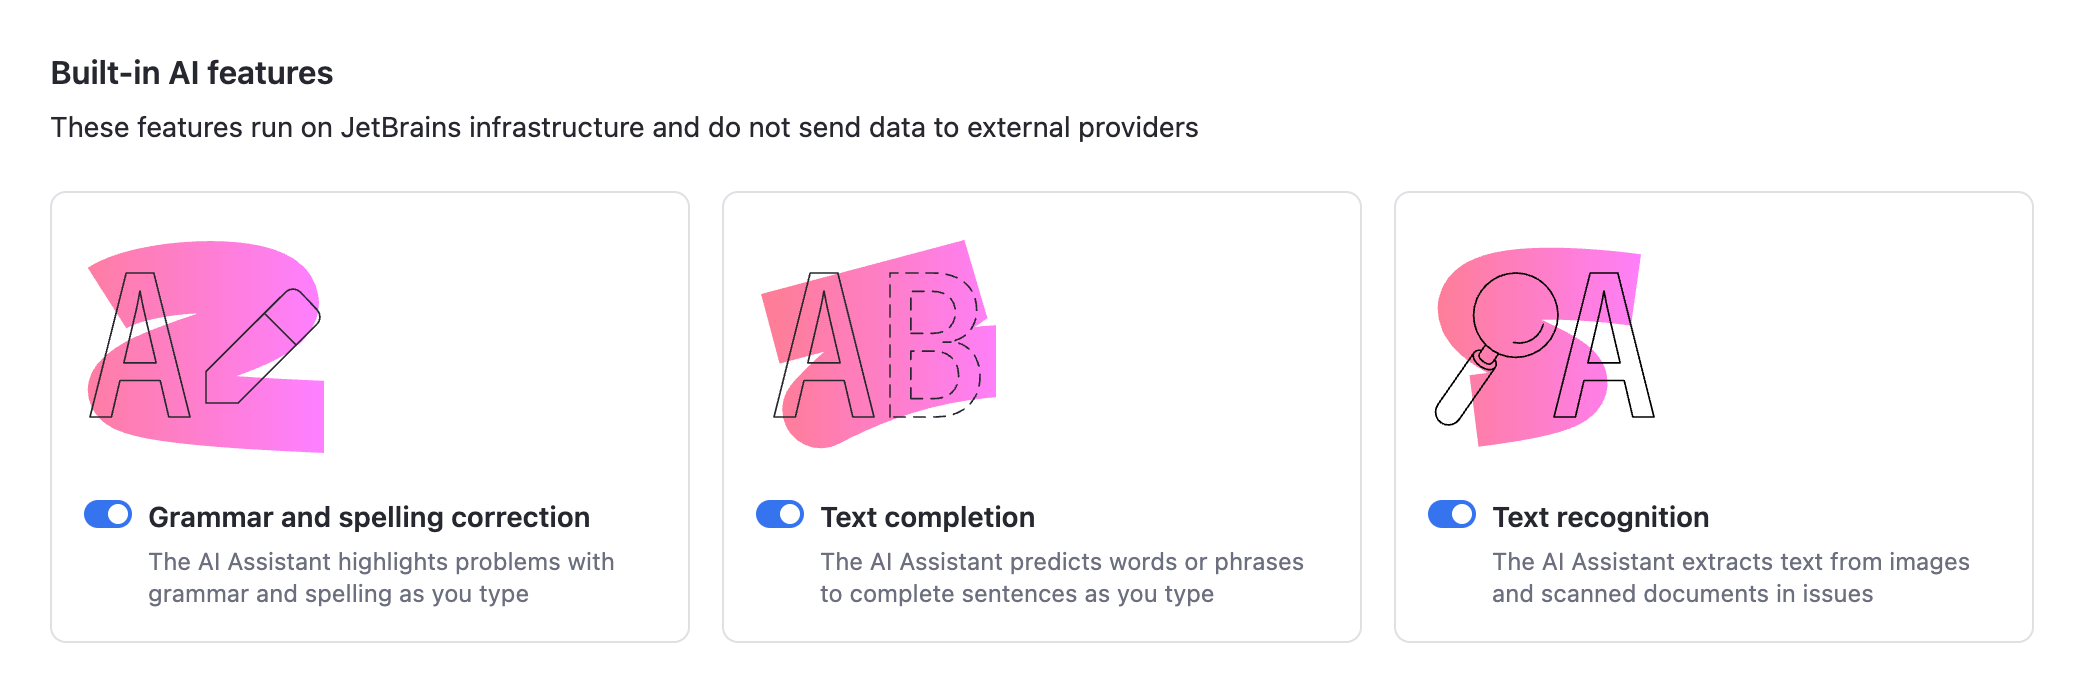Turn off the Text completion switch
2090x696 pixels.
[x=780, y=515]
